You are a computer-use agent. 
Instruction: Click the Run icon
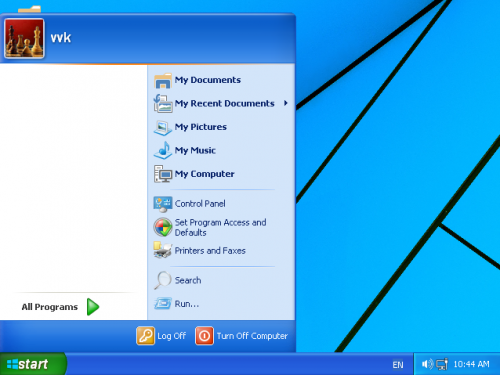point(163,303)
